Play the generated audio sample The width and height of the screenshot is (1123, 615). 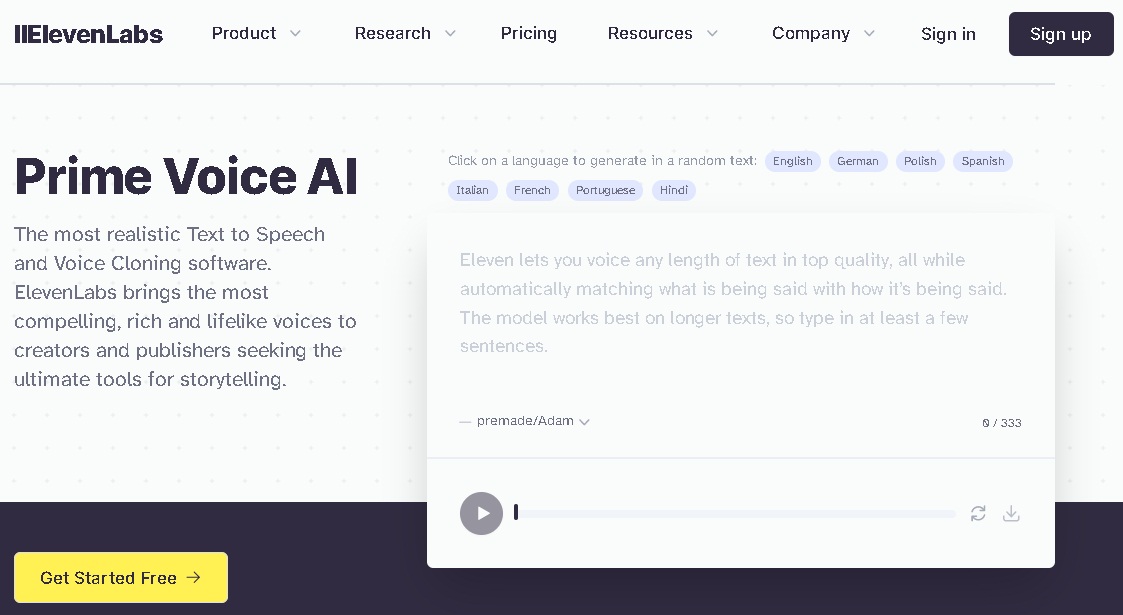click(x=481, y=513)
